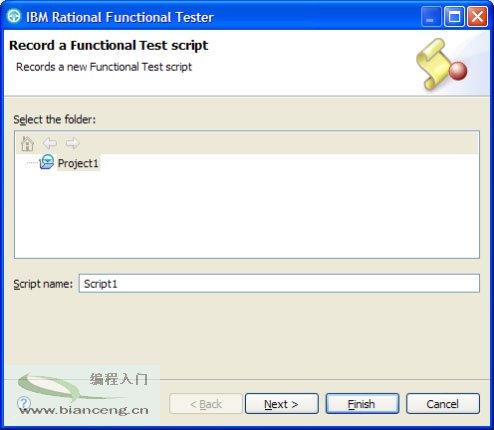Click the forward arrow in folder navigator
Viewport: 494px width, 430px height.
(x=72, y=144)
